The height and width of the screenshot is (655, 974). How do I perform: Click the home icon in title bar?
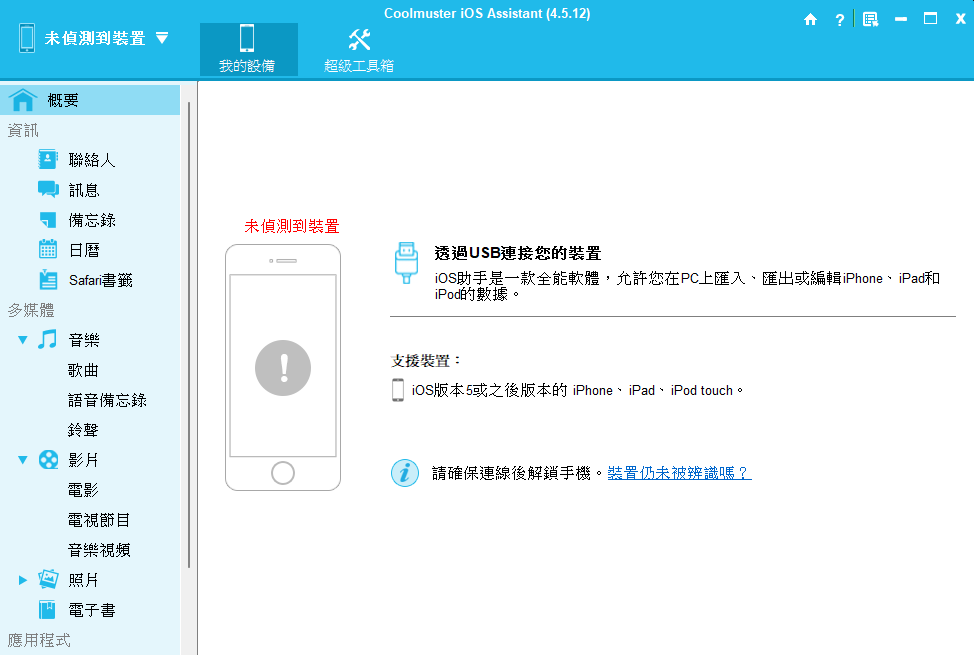tap(810, 19)
